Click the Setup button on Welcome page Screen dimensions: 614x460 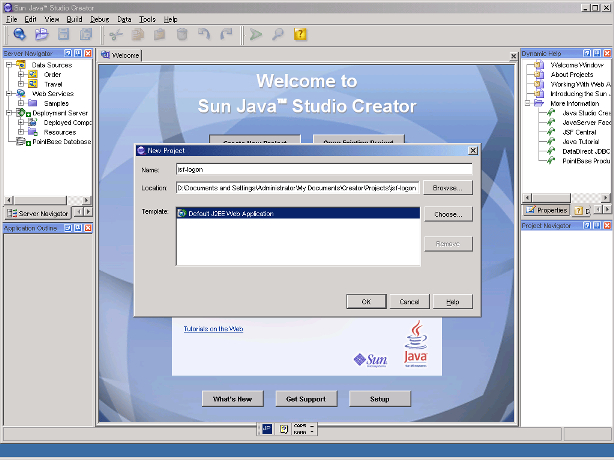(x=379, y=399)
